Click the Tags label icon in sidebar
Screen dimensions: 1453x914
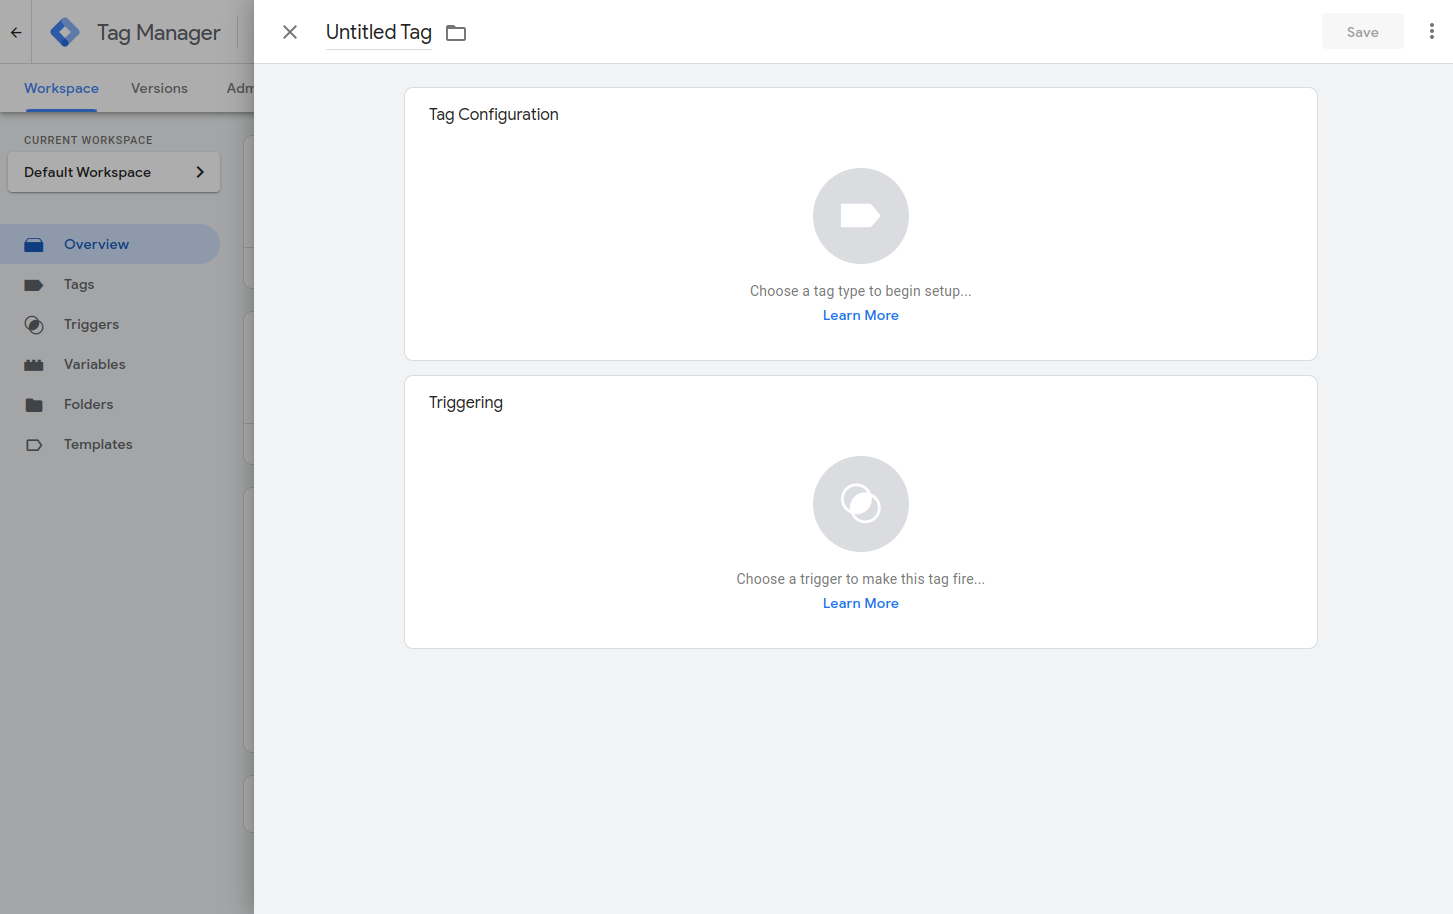34,285
